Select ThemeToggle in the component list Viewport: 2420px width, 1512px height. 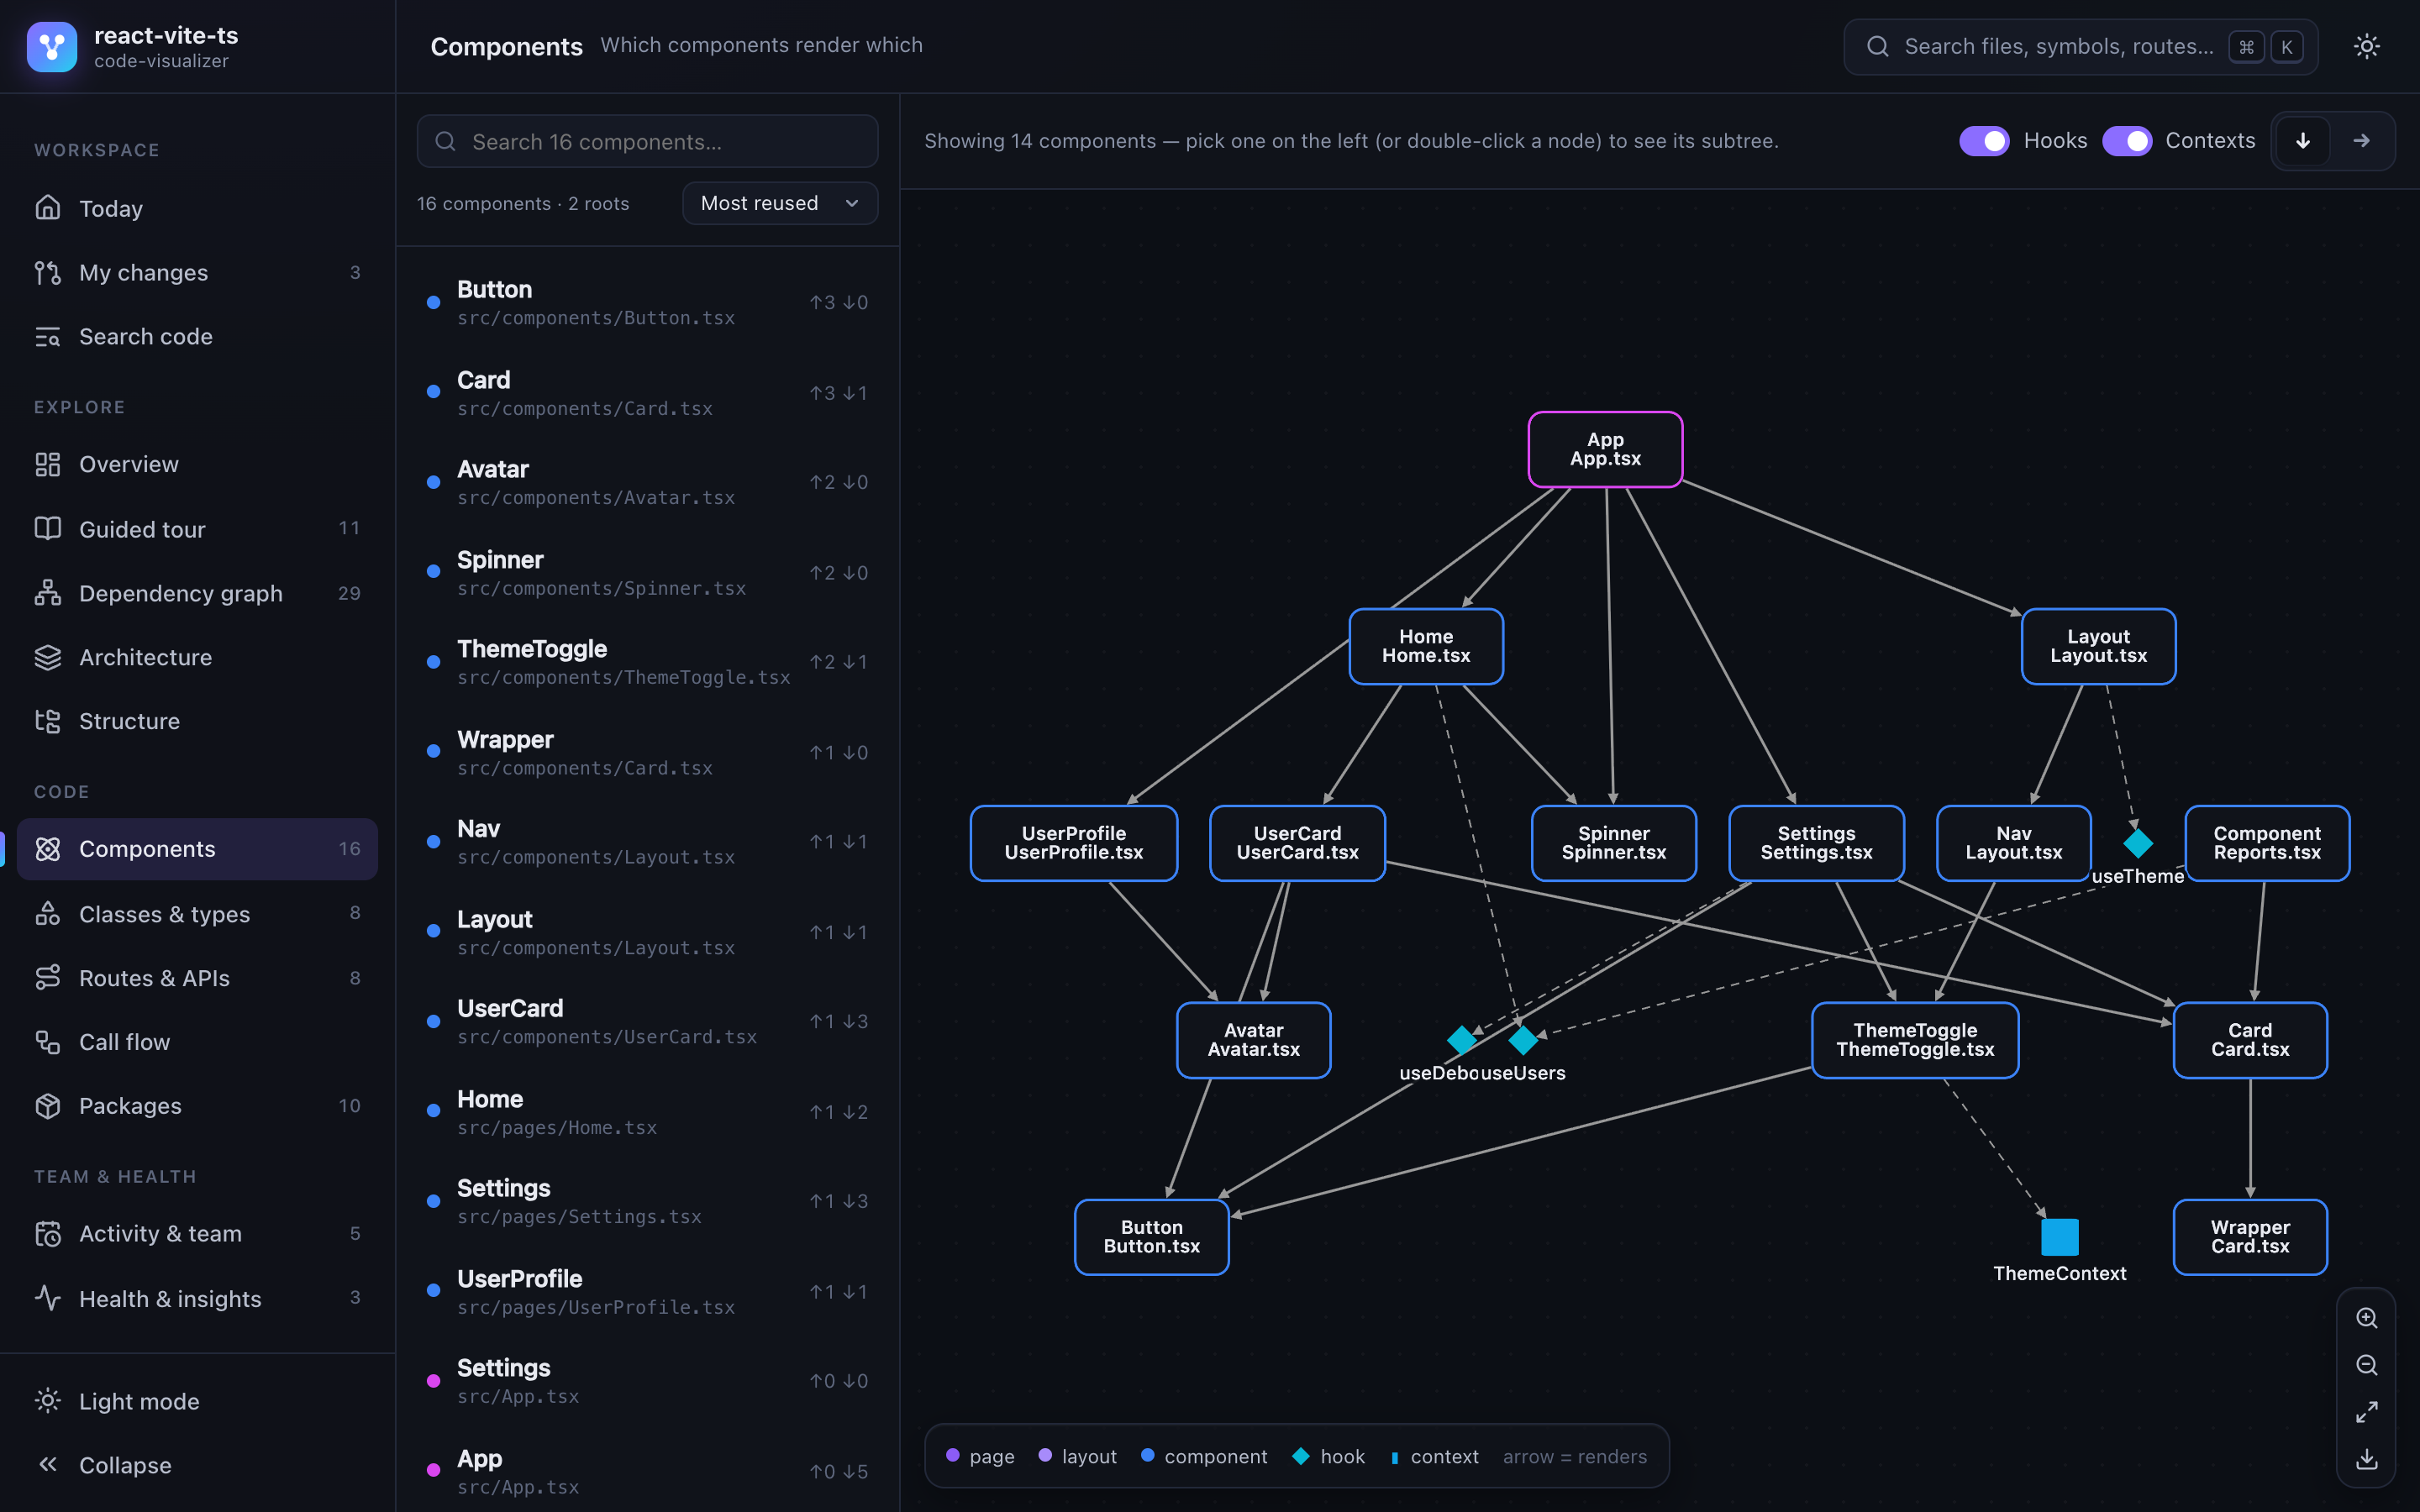click(x=648, y=662)
